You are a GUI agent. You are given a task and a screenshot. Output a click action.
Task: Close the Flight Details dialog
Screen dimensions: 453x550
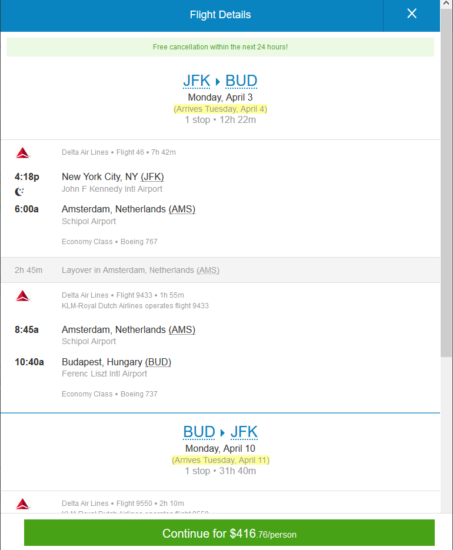click(x=412, y=14)
